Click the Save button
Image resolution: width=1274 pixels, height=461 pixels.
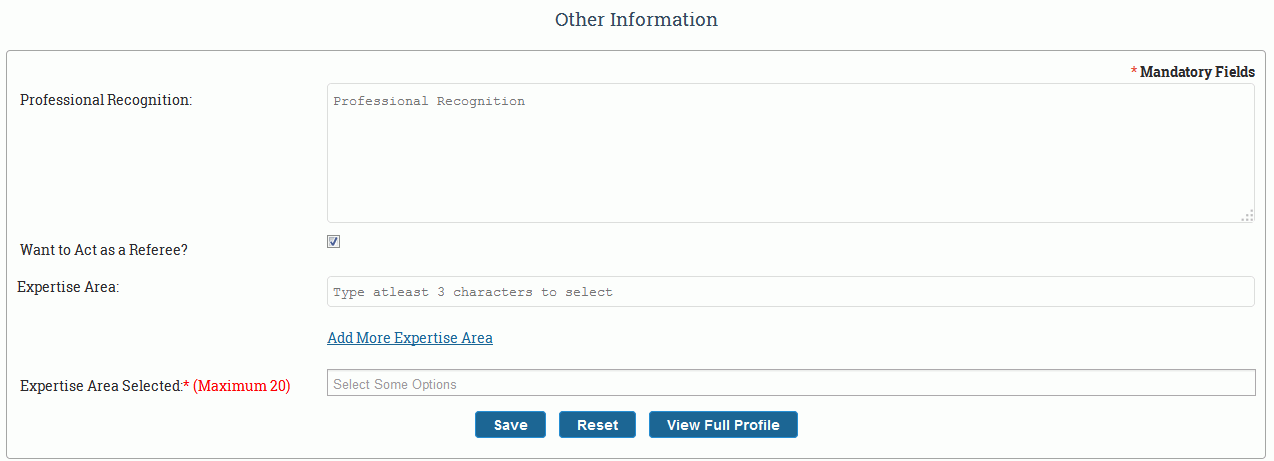click(x=510, y=425)
